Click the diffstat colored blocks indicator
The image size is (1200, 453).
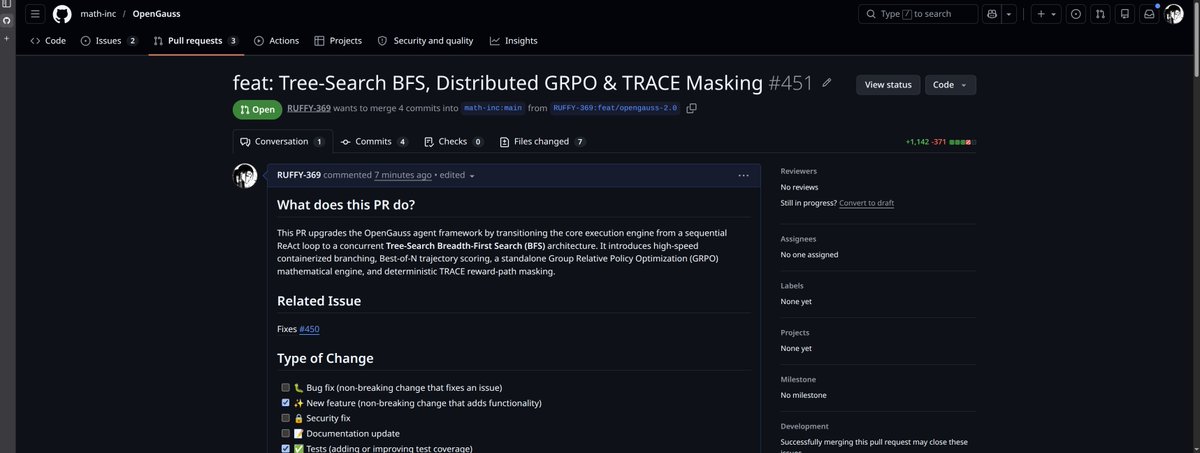964,142
